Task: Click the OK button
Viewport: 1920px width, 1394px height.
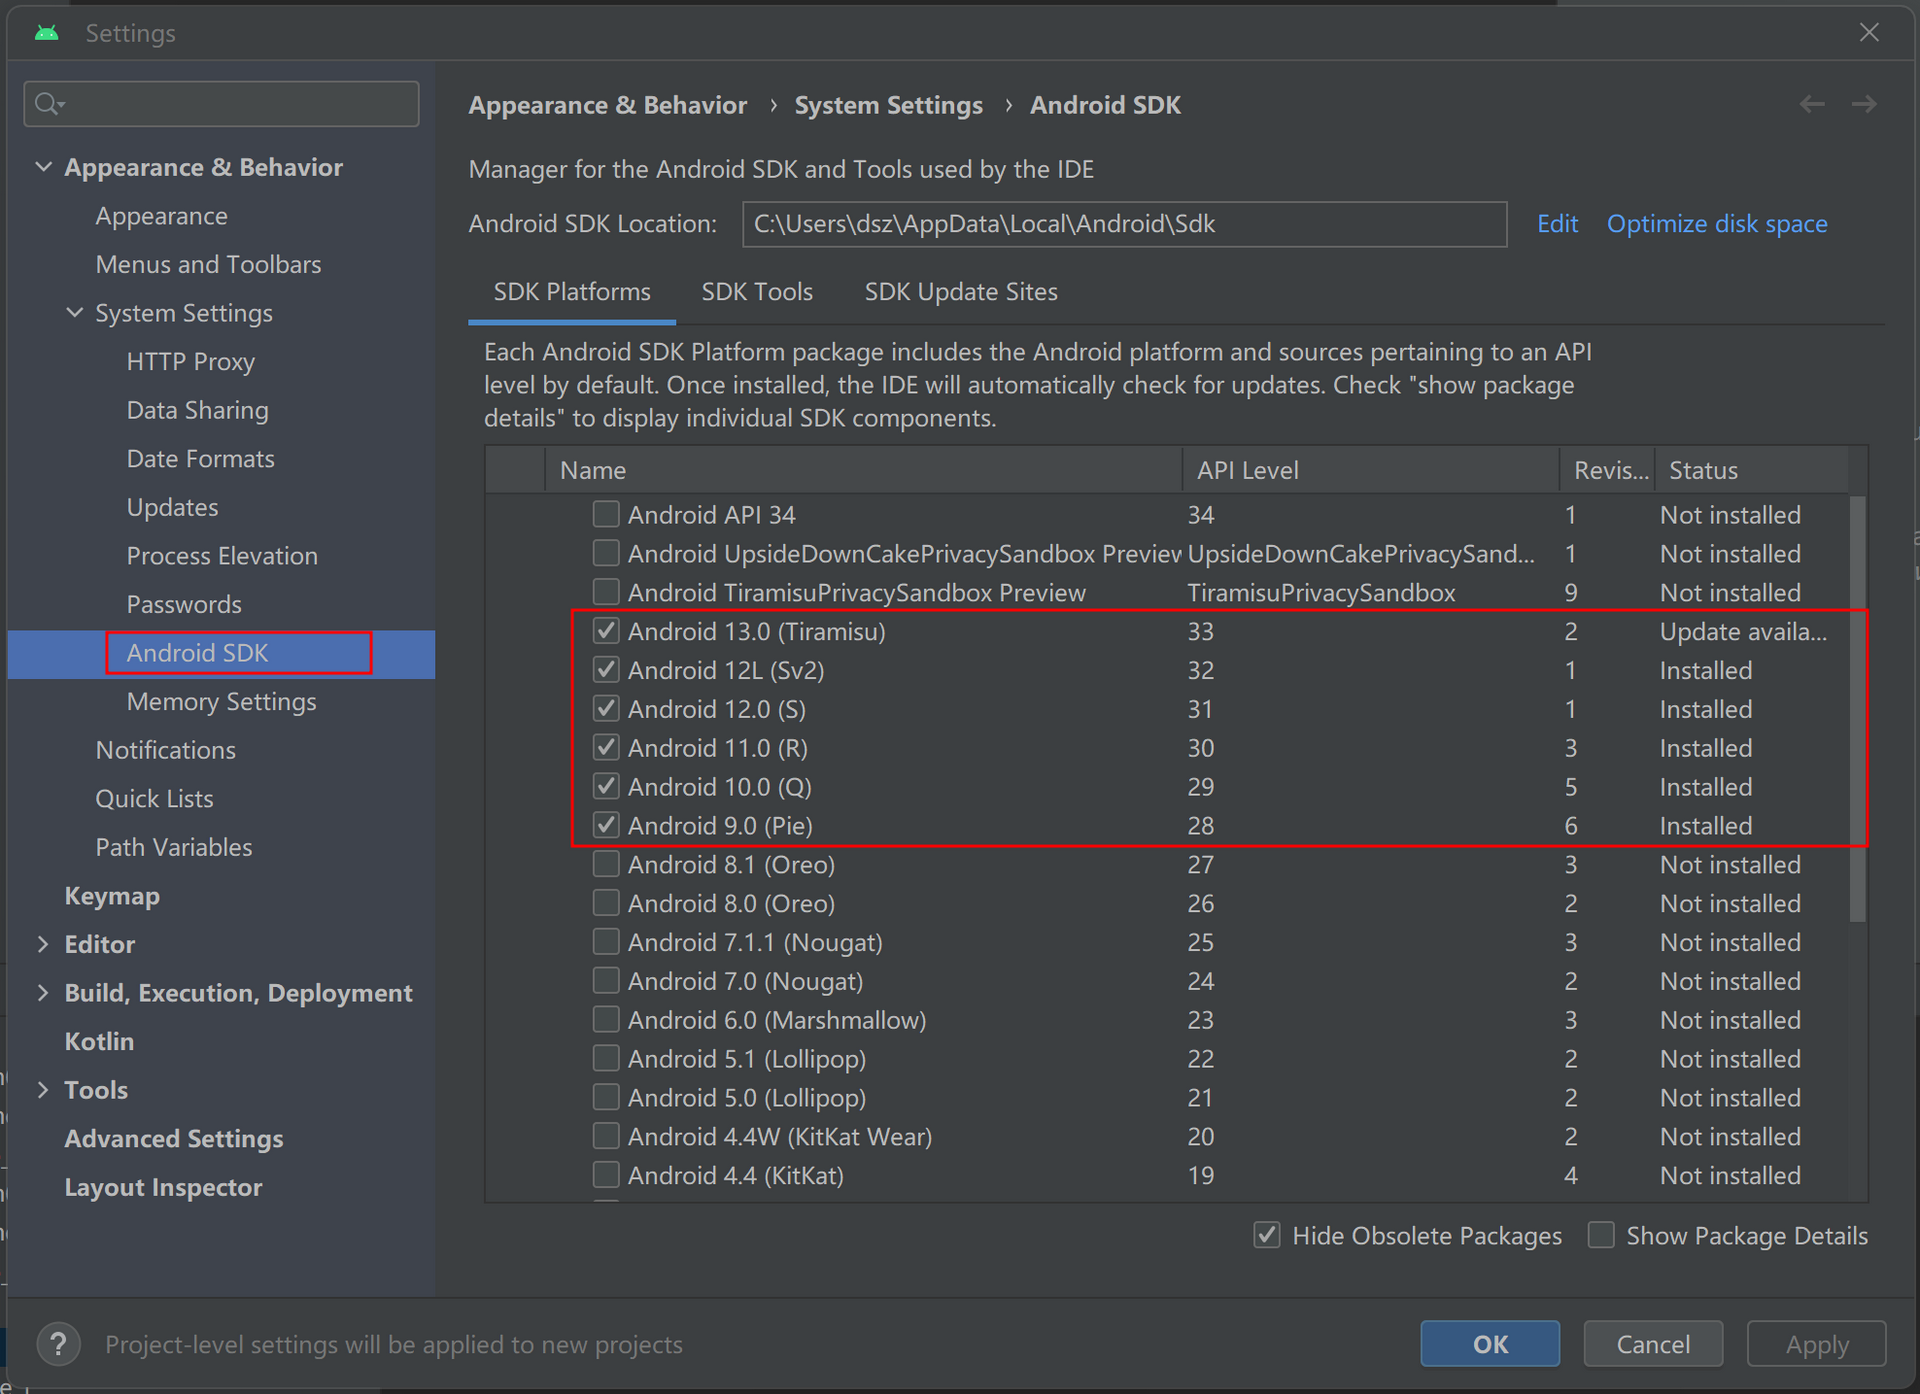Action: tap(1490, 1344)
